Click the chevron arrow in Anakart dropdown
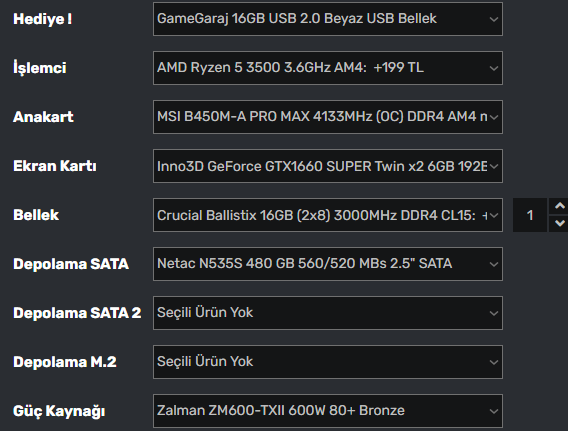 [x=493, y=117]
